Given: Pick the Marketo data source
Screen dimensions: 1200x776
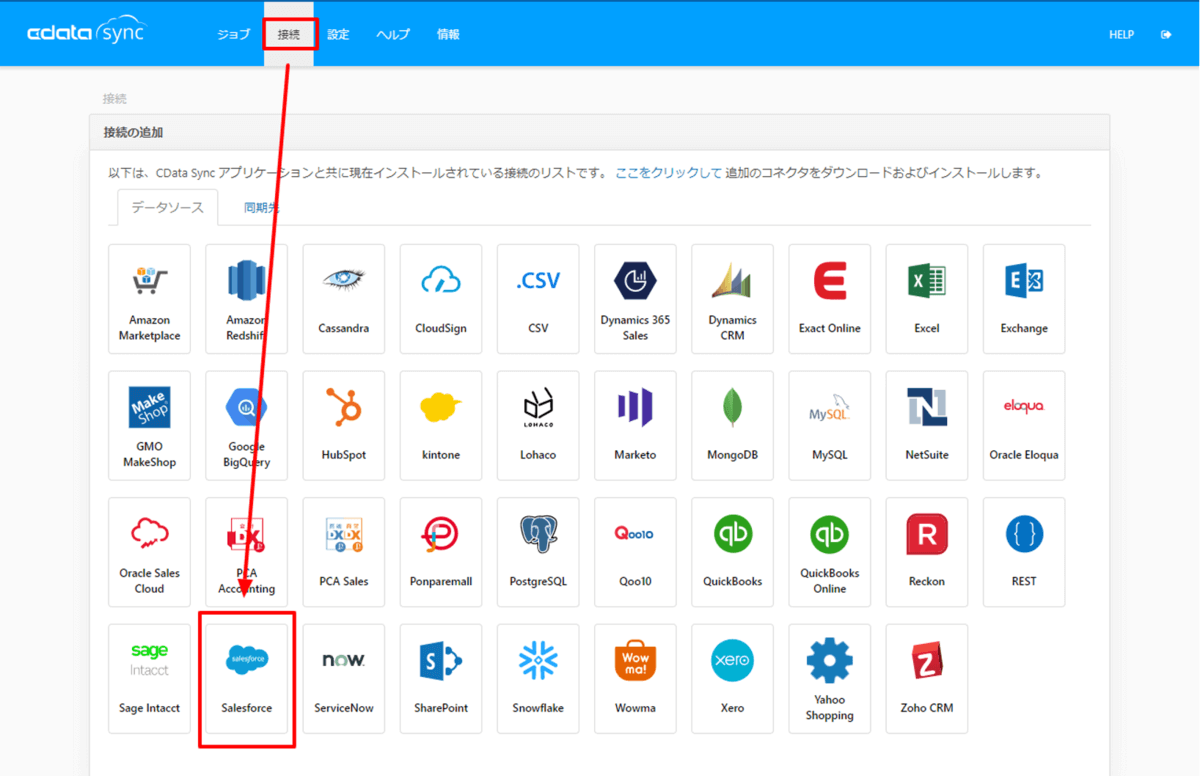Looking at the screenshot, I should (x=635, y=426).
